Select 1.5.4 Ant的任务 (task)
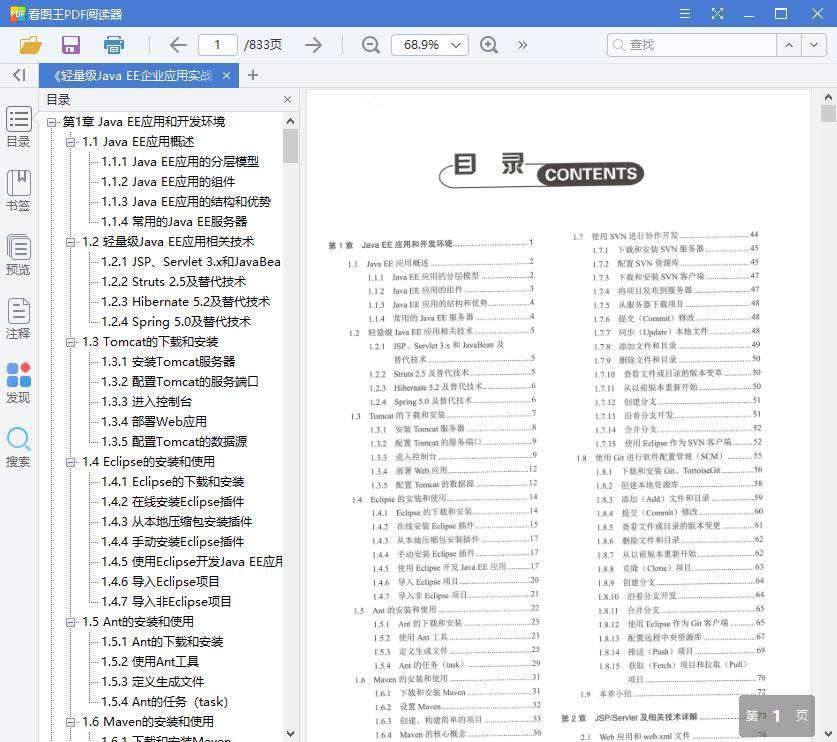 point(164,702)
